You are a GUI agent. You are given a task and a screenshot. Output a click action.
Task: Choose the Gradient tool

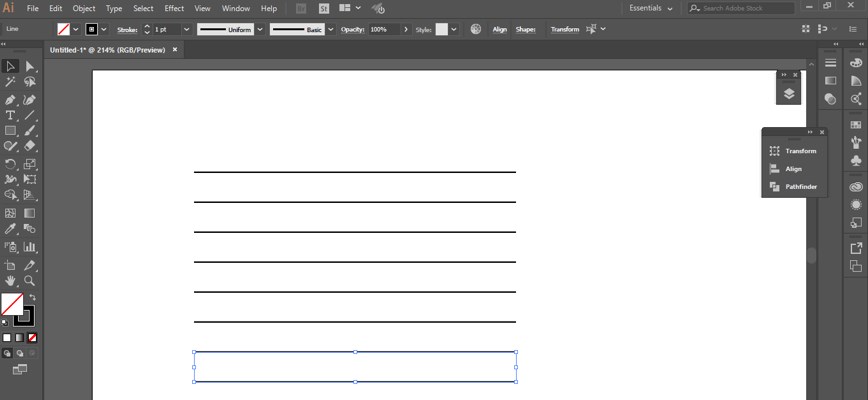(30, 213)
